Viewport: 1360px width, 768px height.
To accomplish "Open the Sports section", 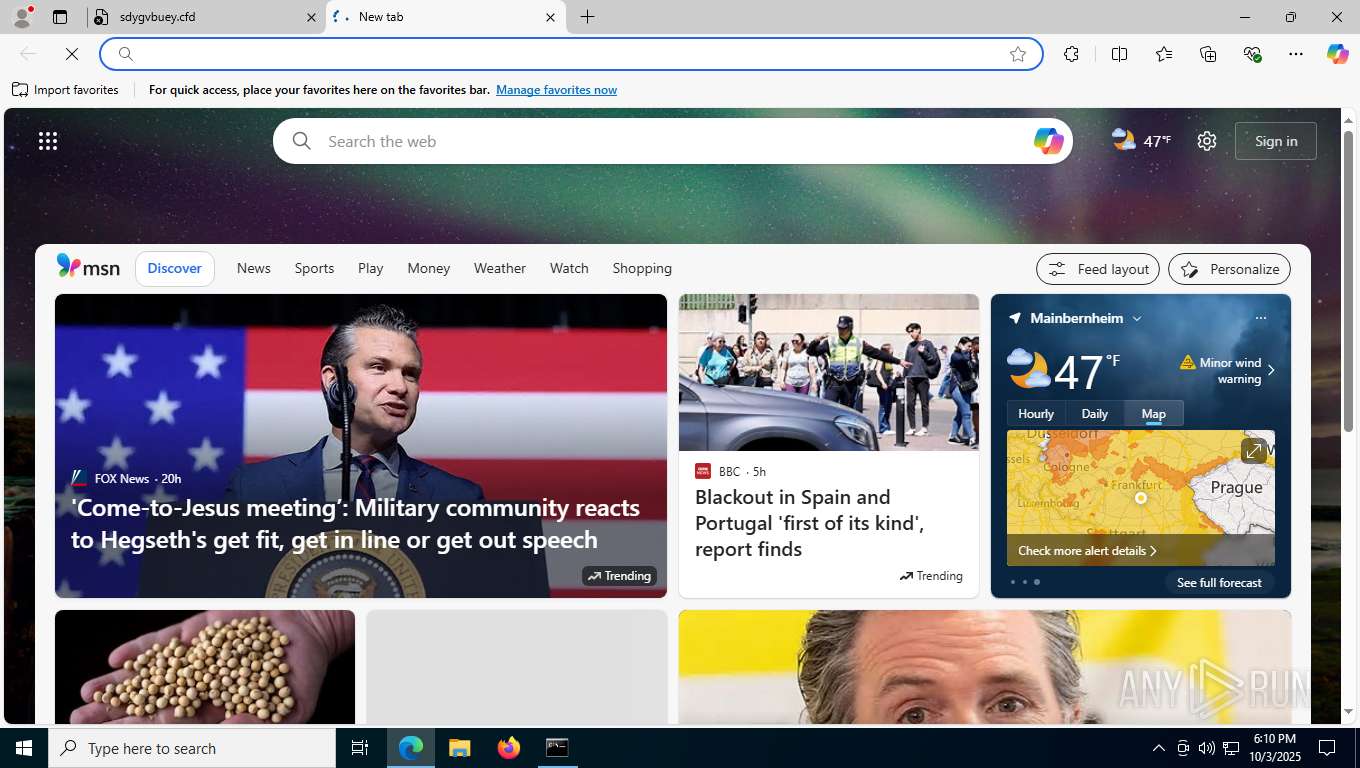I will click(x=314, y=268).
